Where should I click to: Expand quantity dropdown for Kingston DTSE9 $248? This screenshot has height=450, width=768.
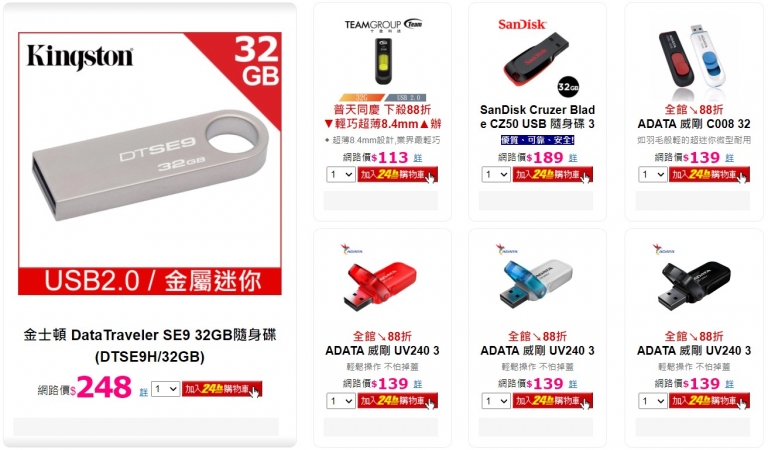[x=166, y=389]
